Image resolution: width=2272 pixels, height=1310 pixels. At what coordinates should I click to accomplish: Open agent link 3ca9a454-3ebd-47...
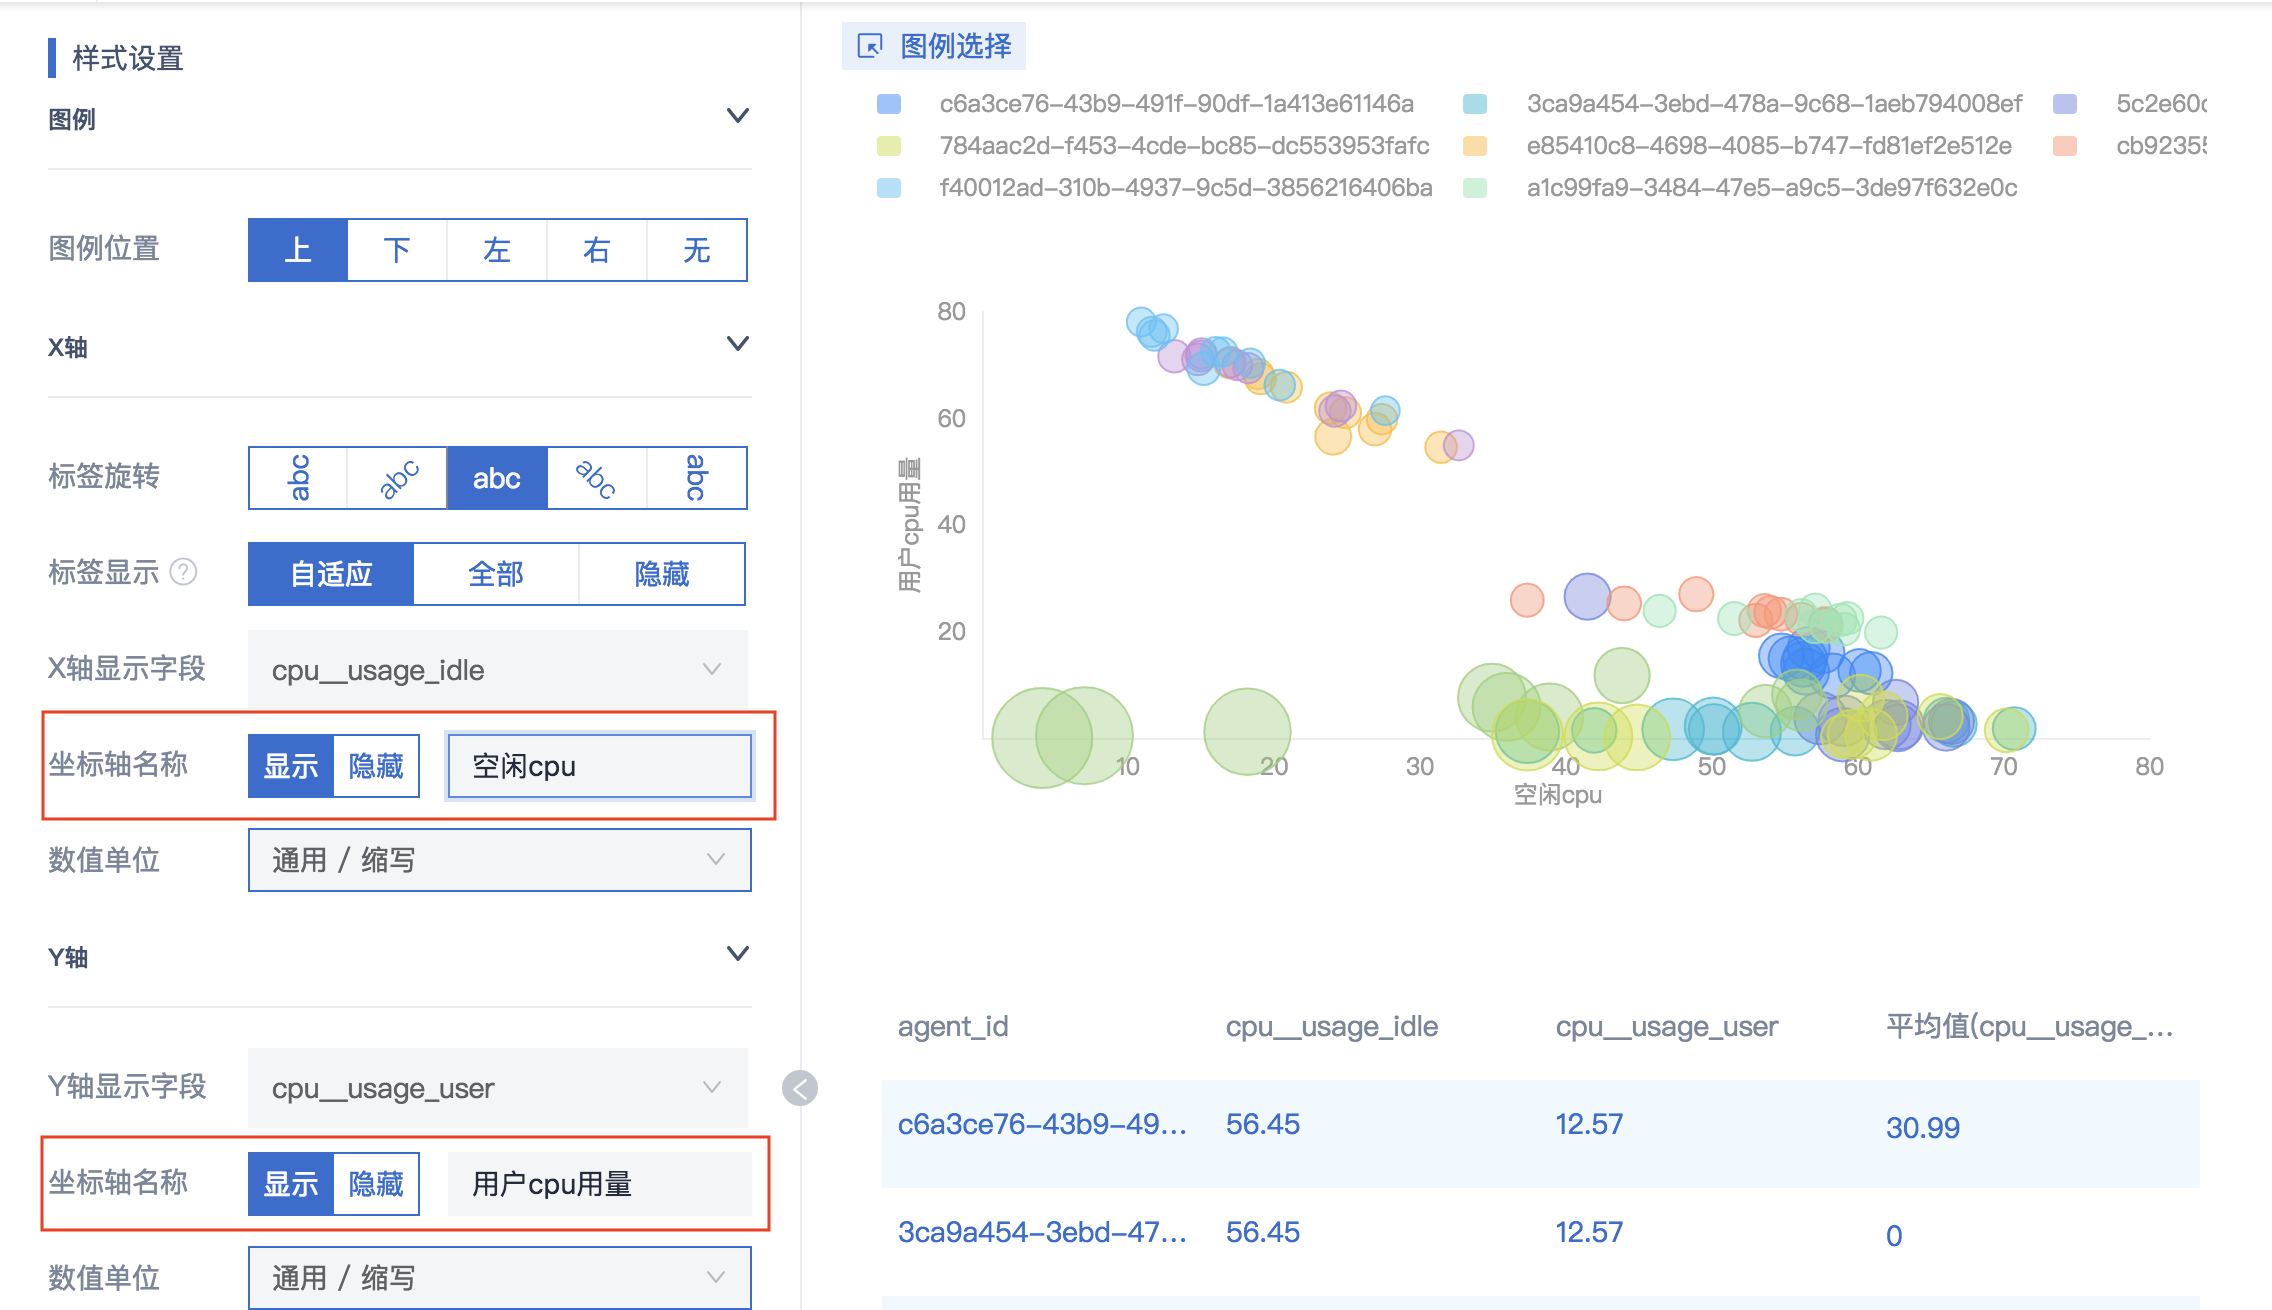point(1042,1232)
